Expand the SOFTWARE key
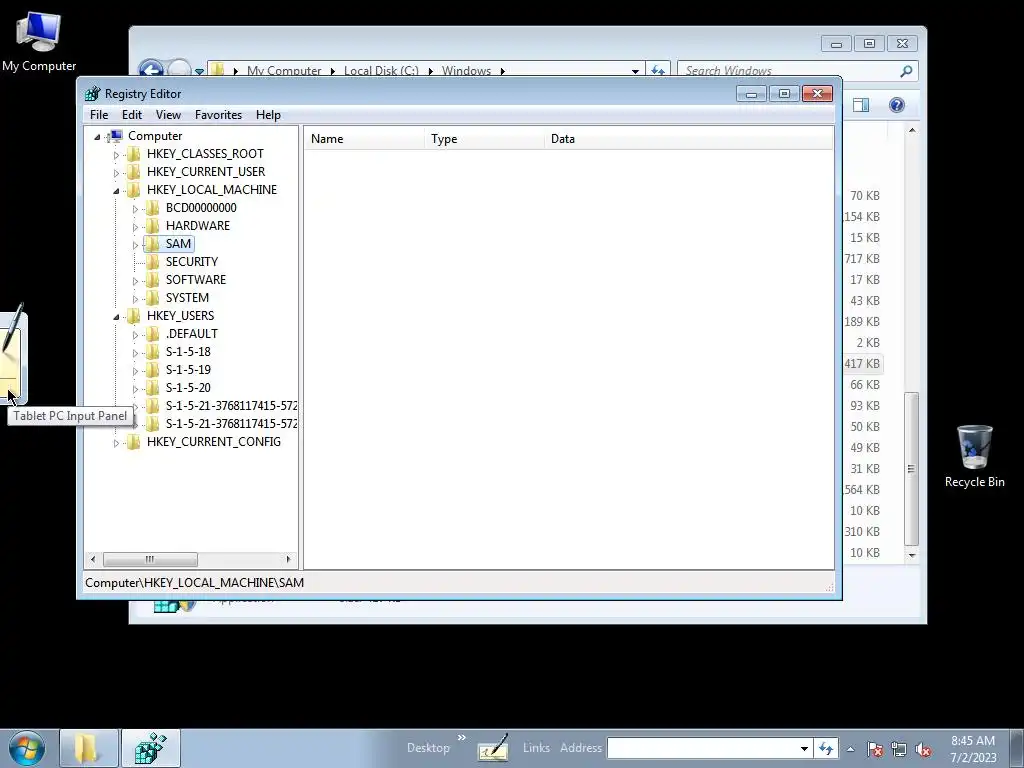Screen dimensions: 1024x768 point(135,281)
